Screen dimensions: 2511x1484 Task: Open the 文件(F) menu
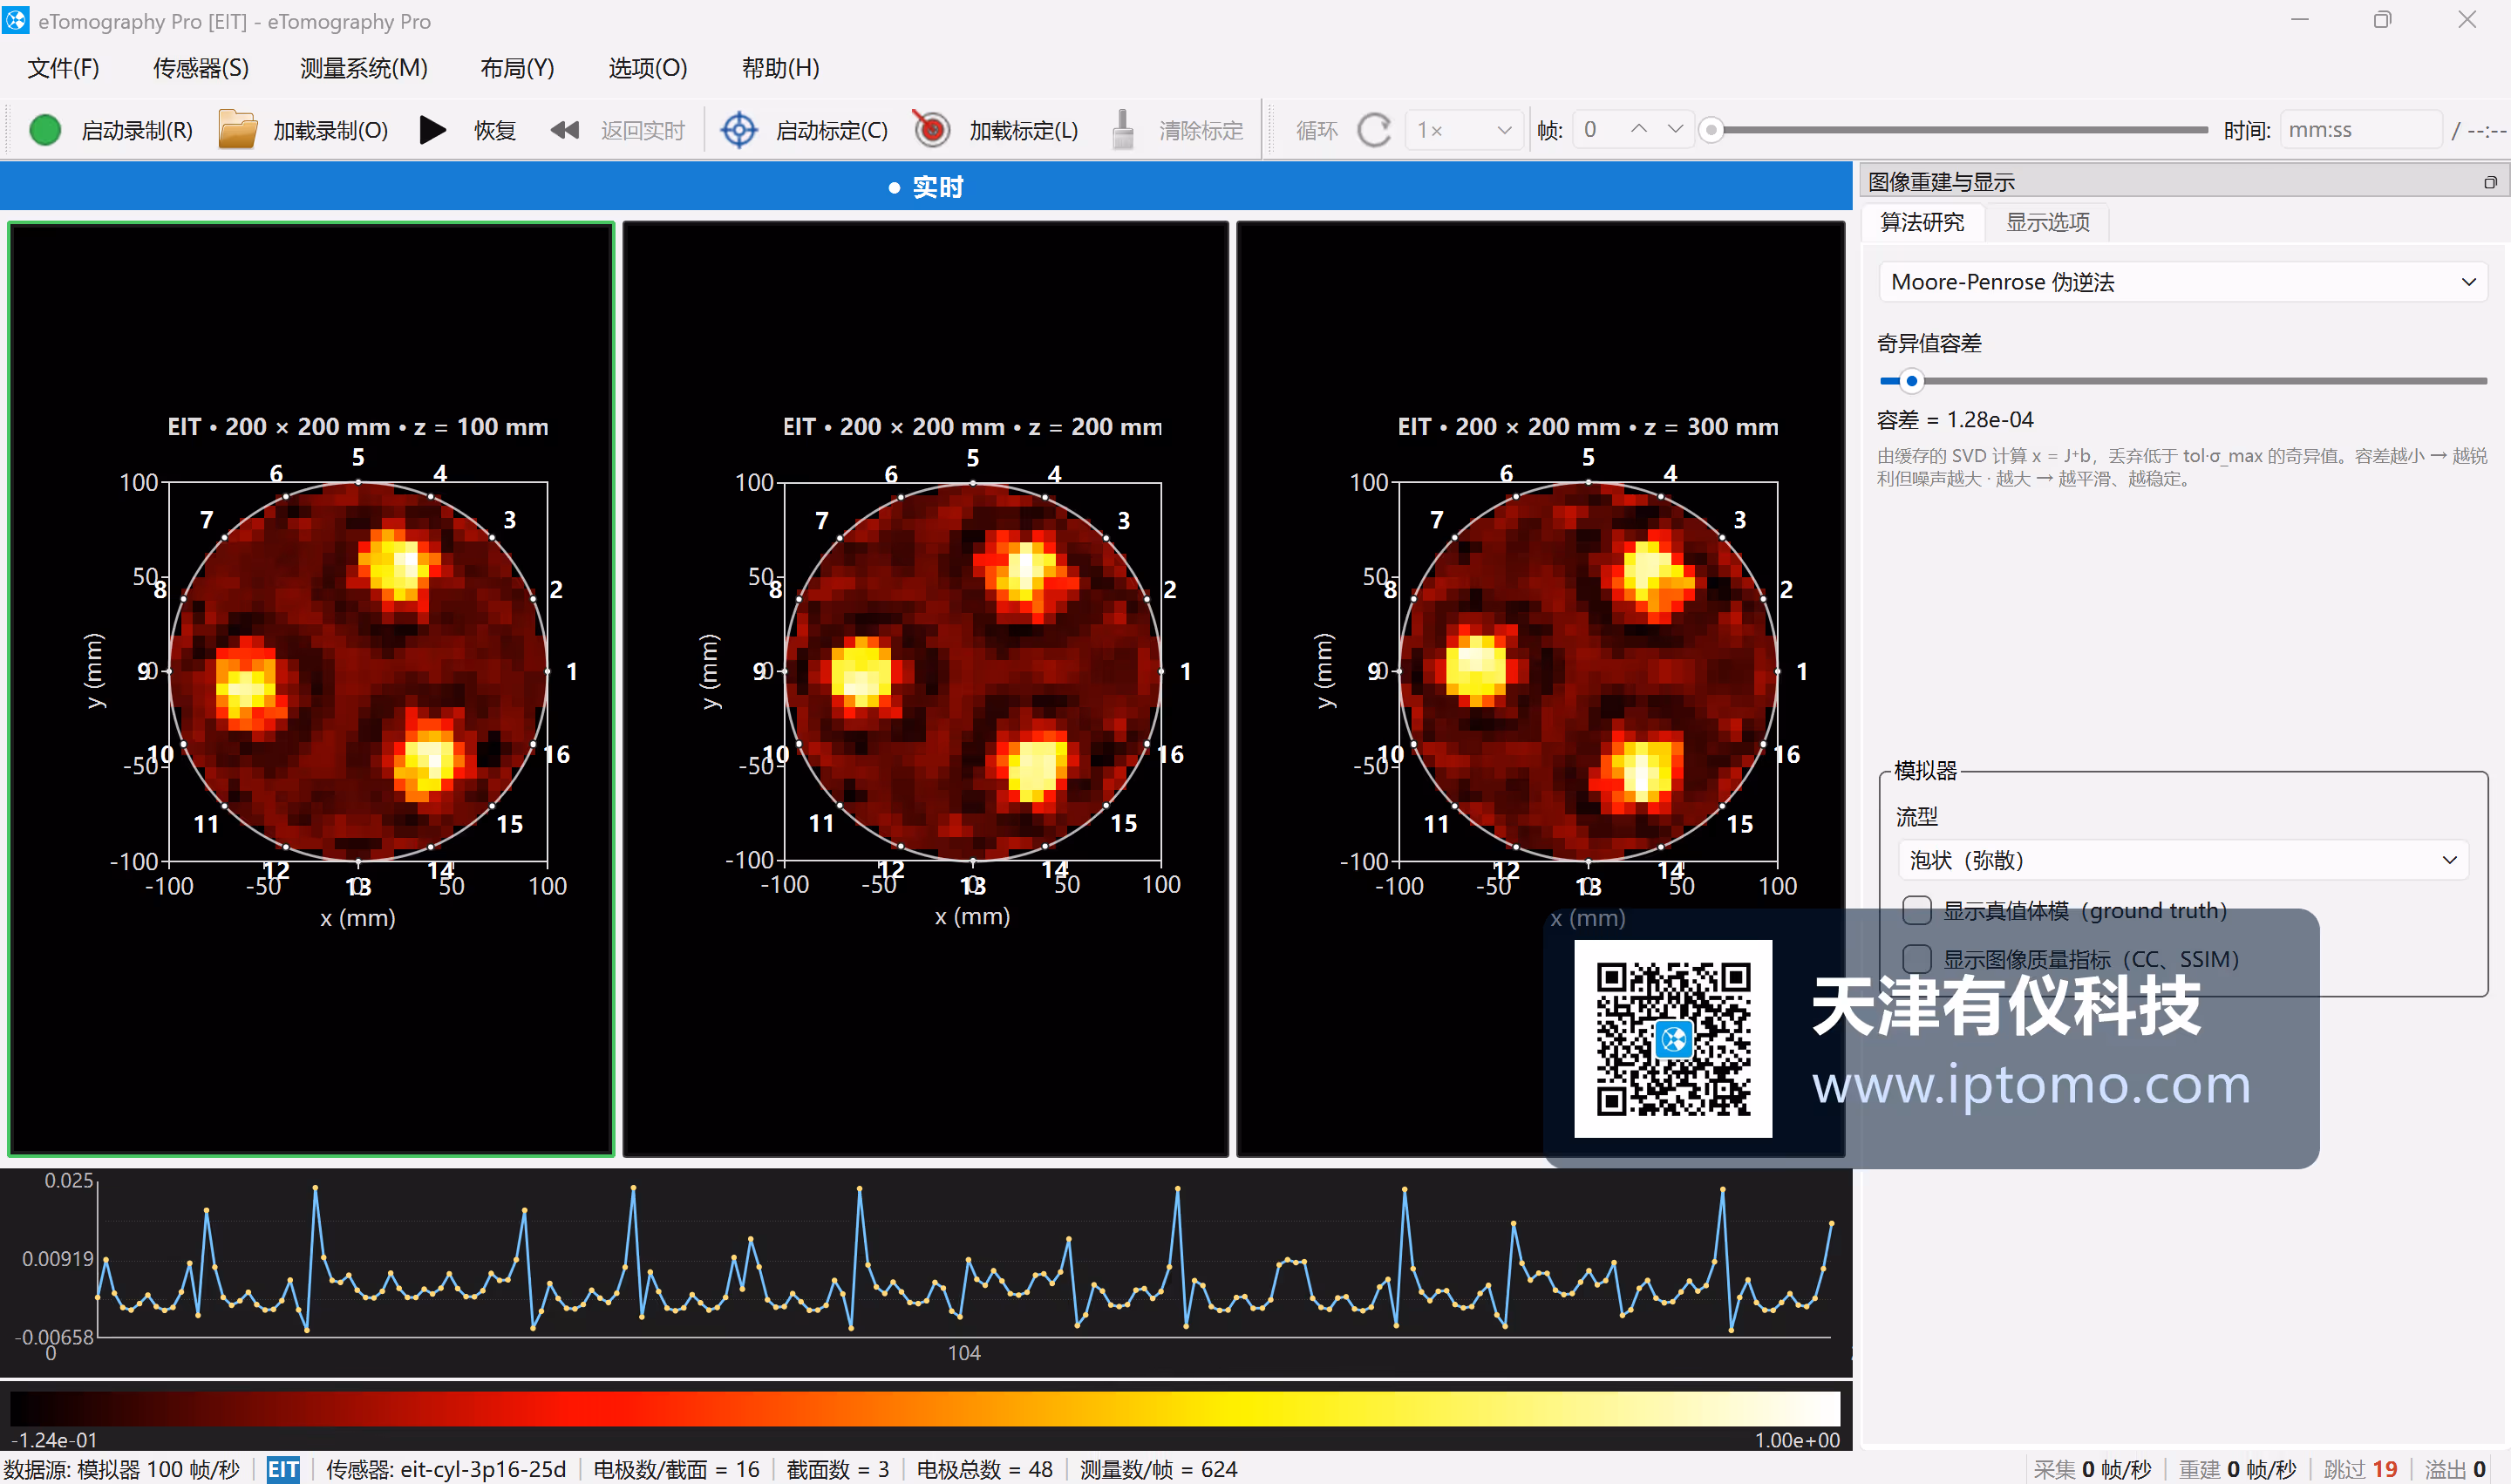[x=64, y=68]
